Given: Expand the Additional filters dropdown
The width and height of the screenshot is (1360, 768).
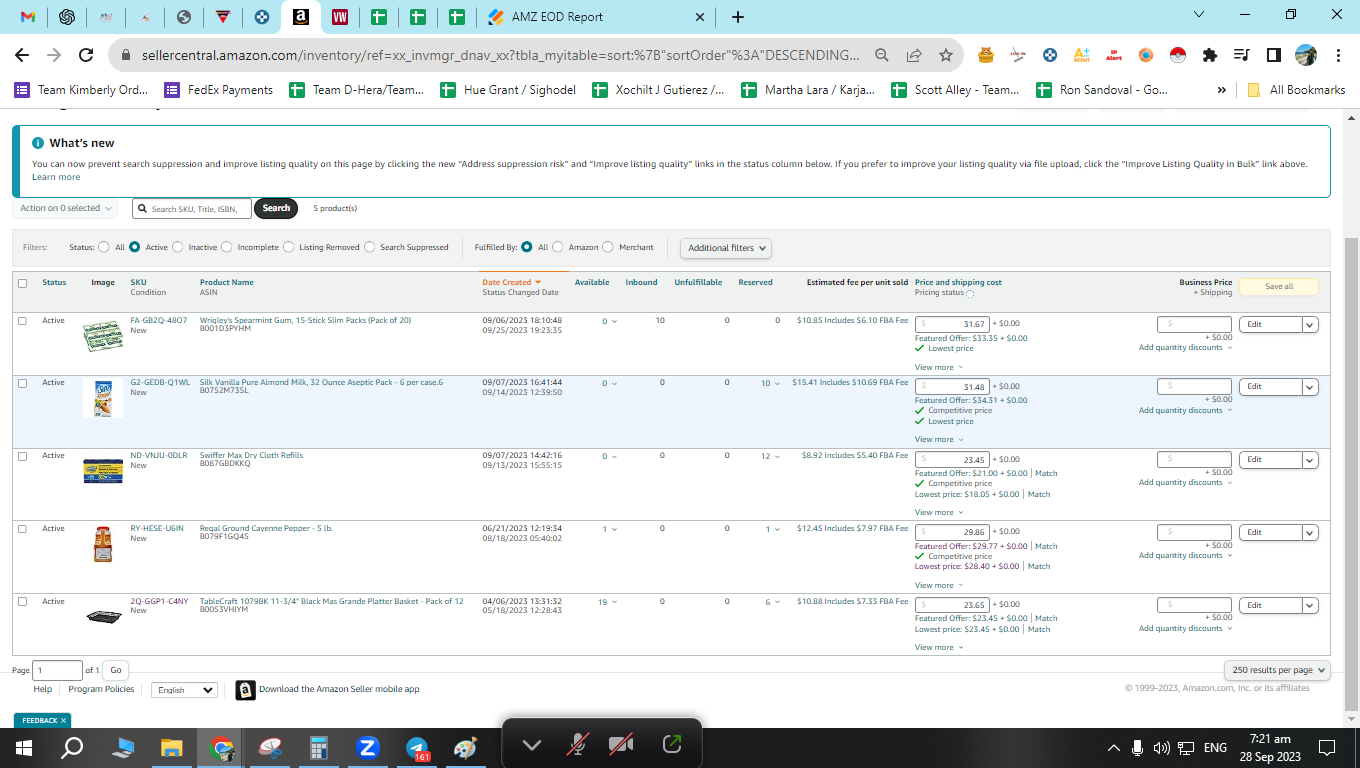Looking at the screenshot, I should point(726,248).
